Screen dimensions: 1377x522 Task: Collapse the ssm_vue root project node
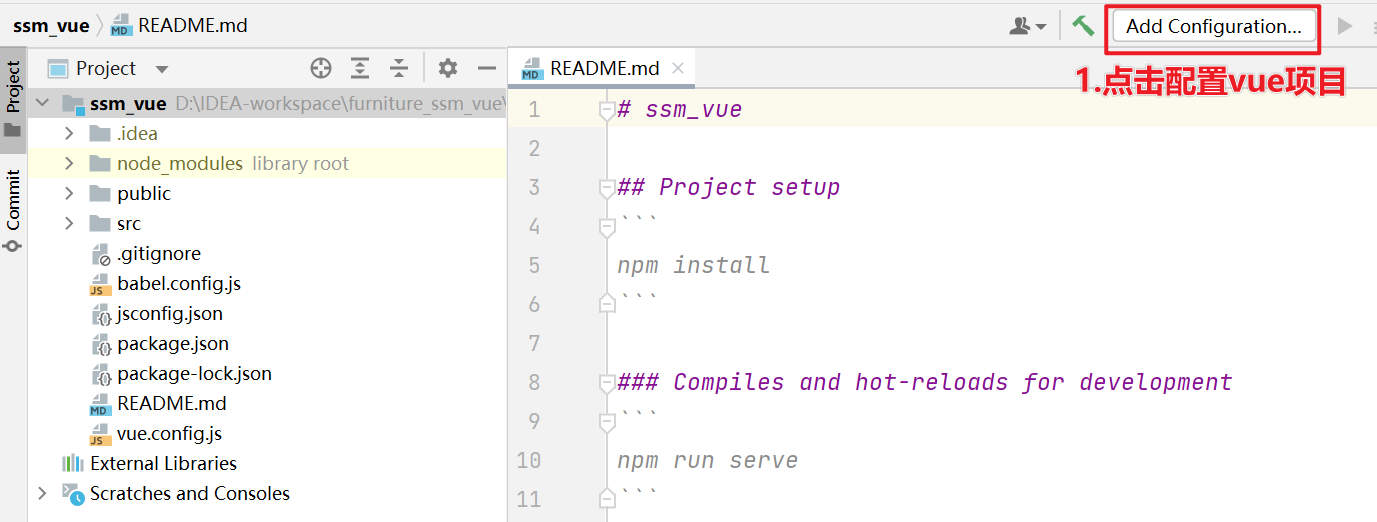[x=42, y=103]
